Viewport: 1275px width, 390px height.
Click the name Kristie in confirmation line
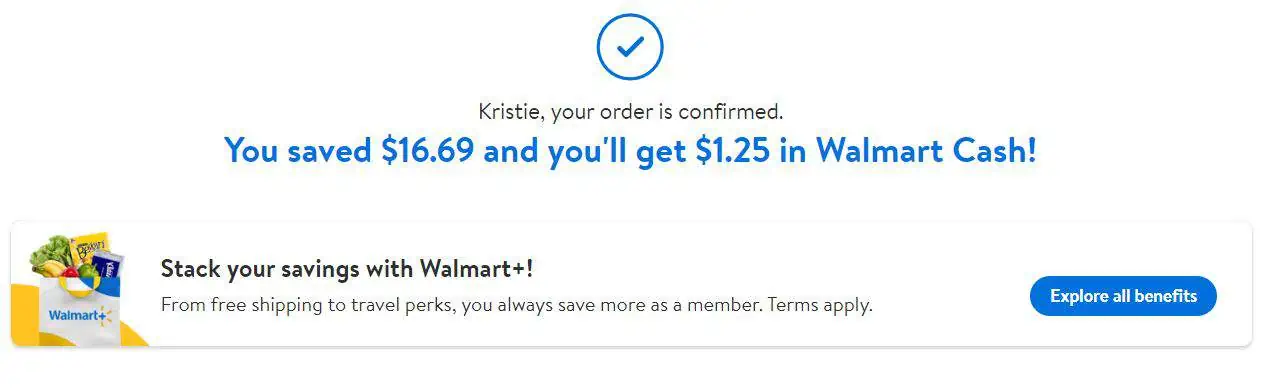(x=509, y=112)
